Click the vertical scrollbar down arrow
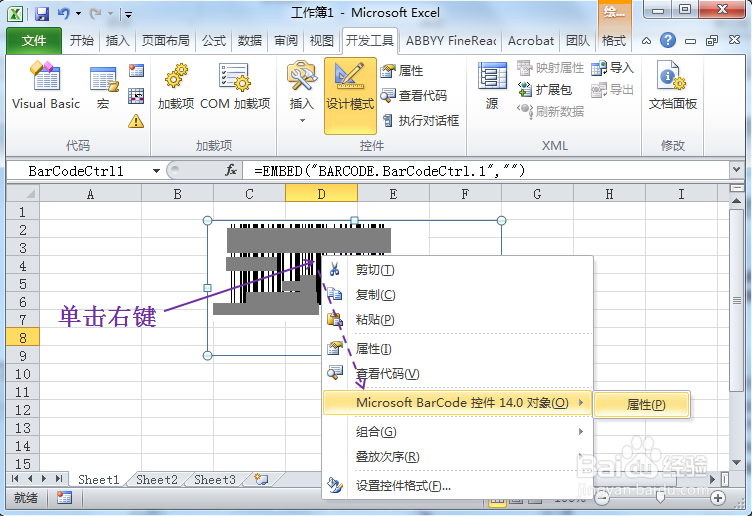This screenshot has height=516, width=752. pyautogui.click(x=737, y=462)
